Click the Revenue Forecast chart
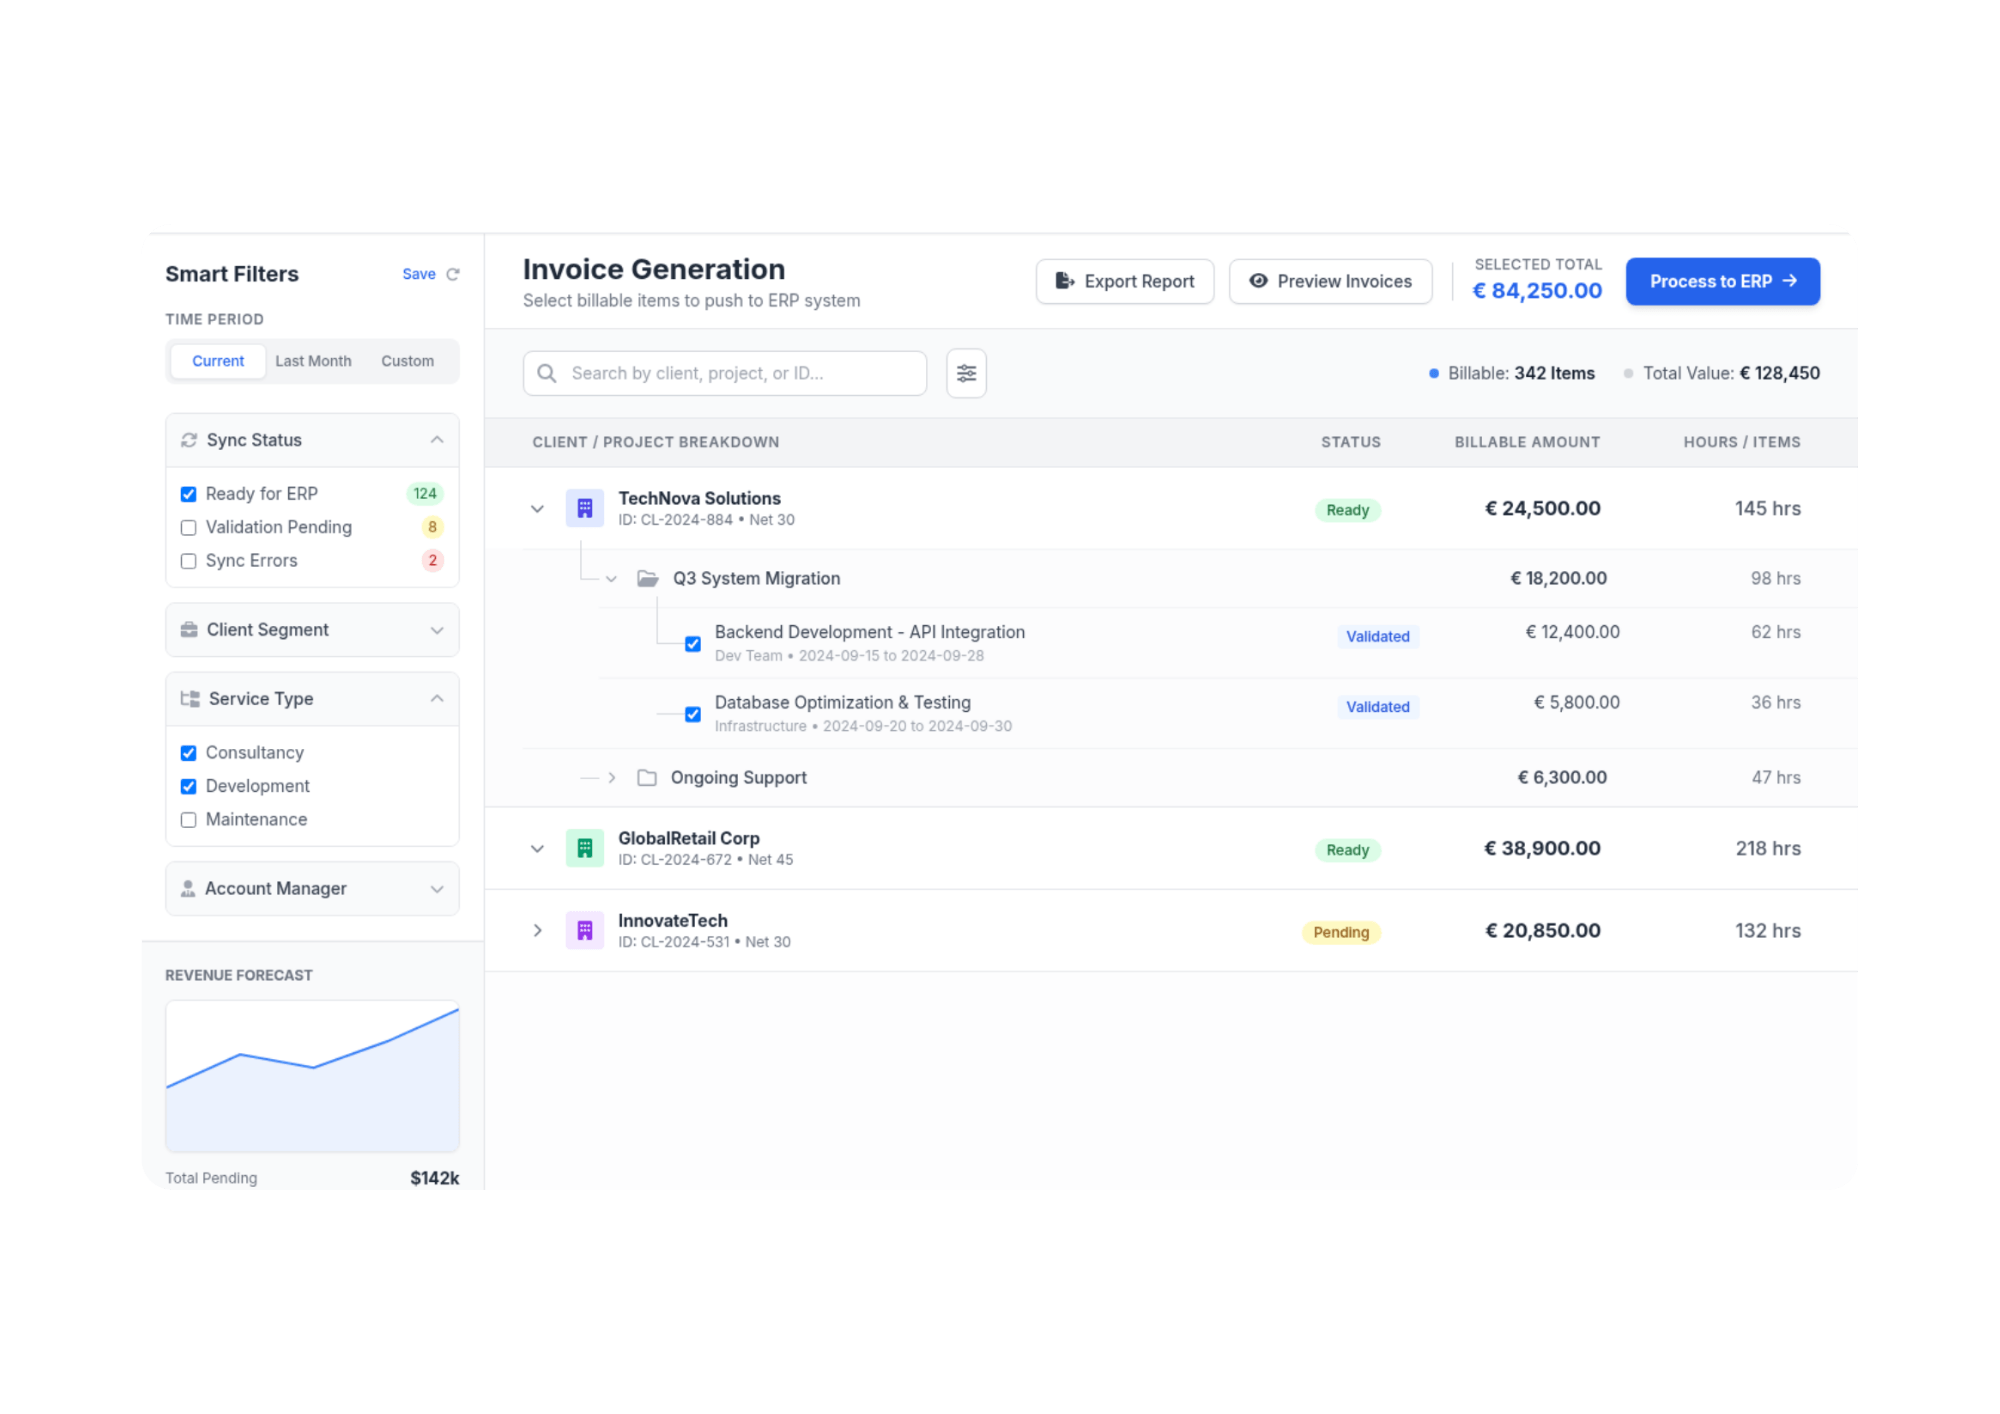The width and height of the screenshot is (2000, 1414). (x=312, y=1076)
